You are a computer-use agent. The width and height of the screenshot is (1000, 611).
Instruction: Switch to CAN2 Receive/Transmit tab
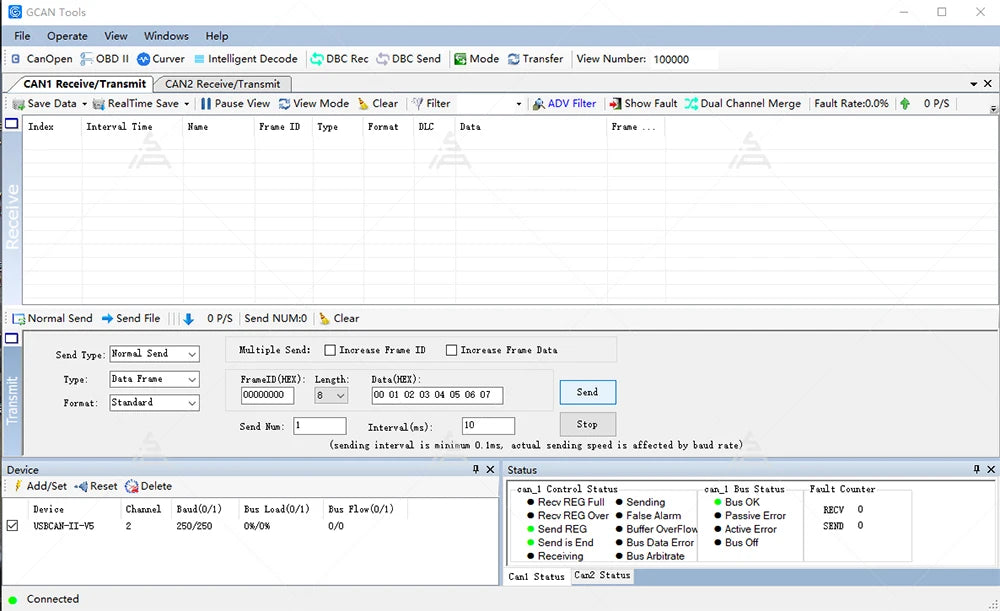pyautogui.click(x=223, y=84)
